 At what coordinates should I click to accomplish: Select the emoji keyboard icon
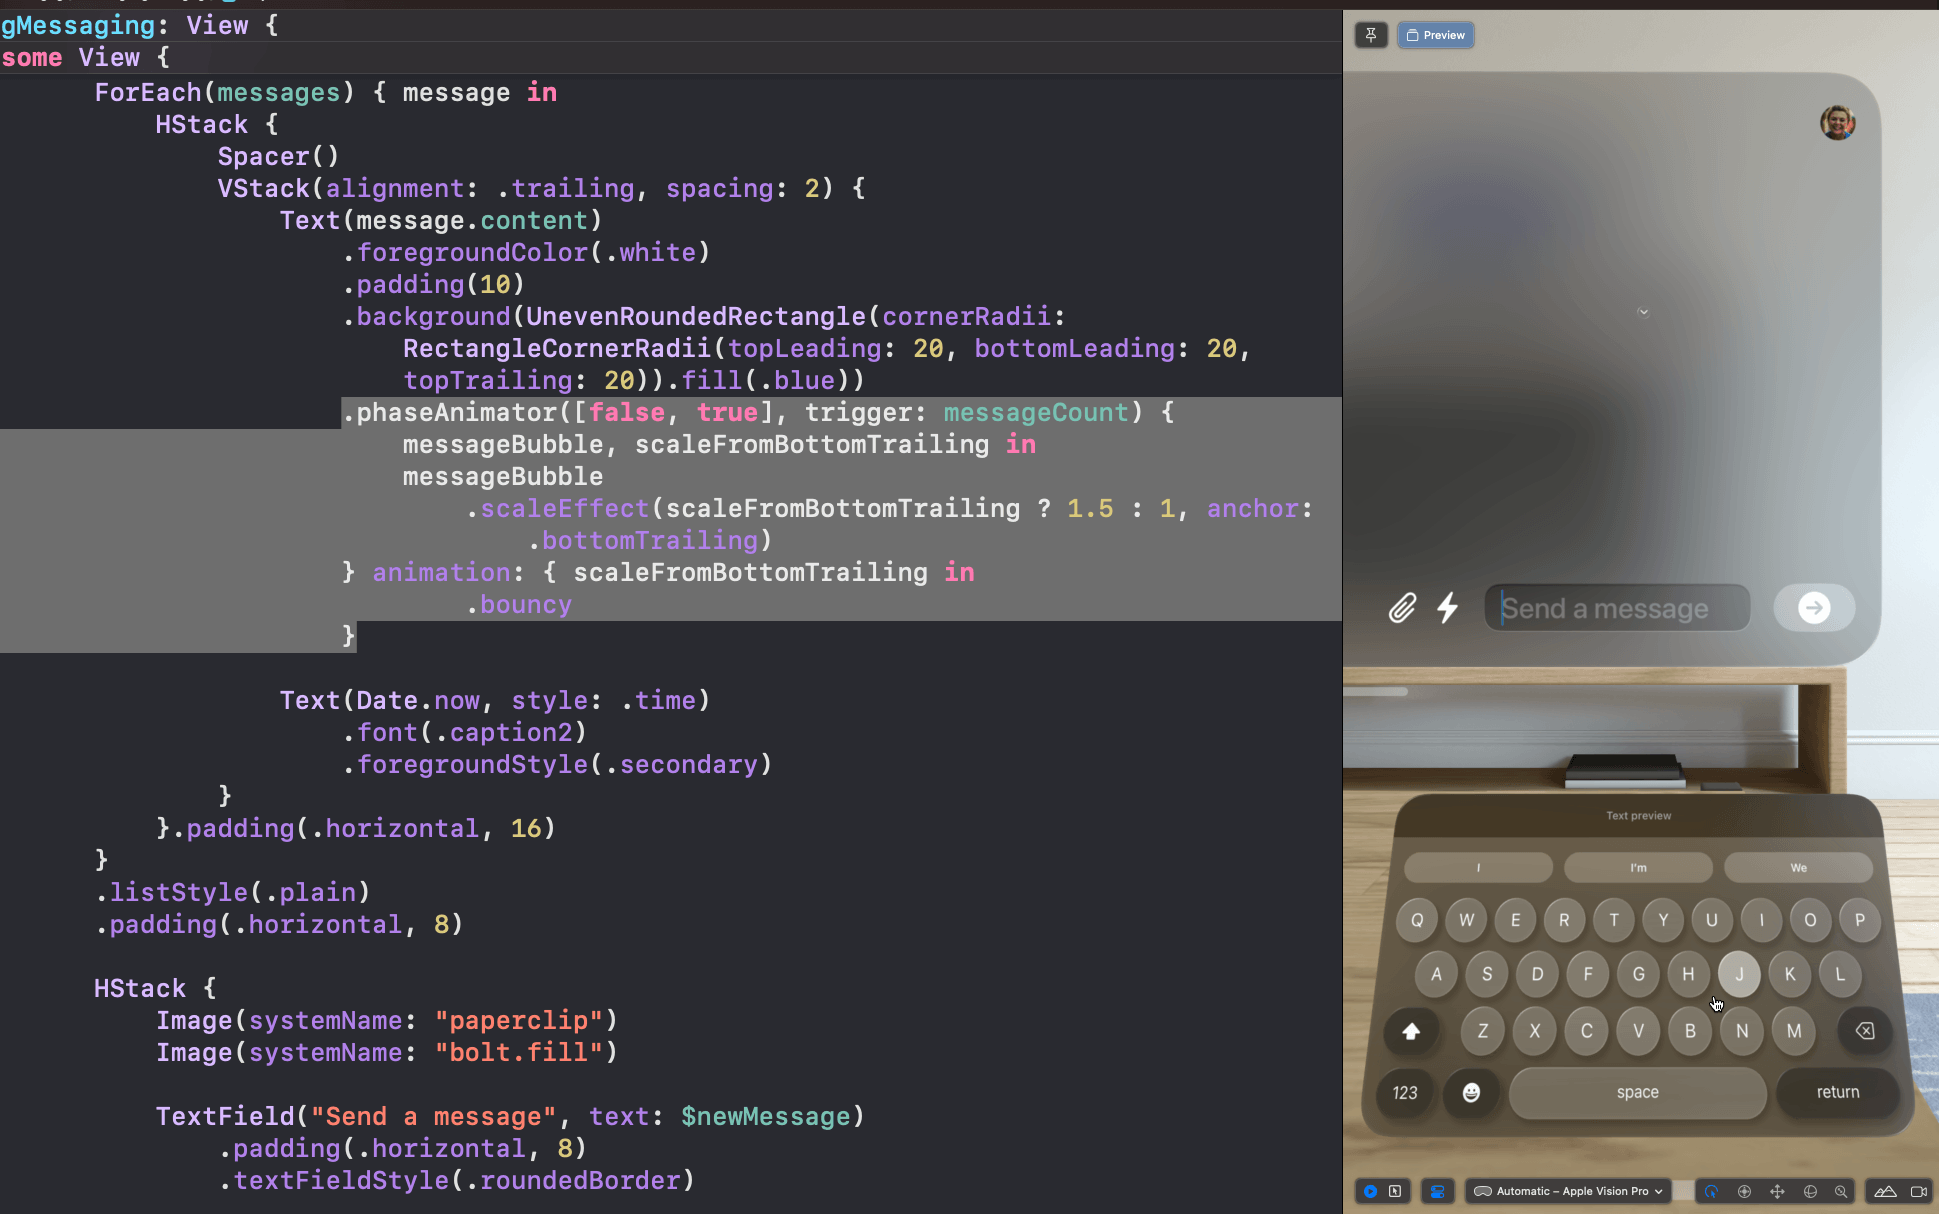(x=1471, y=1092)
